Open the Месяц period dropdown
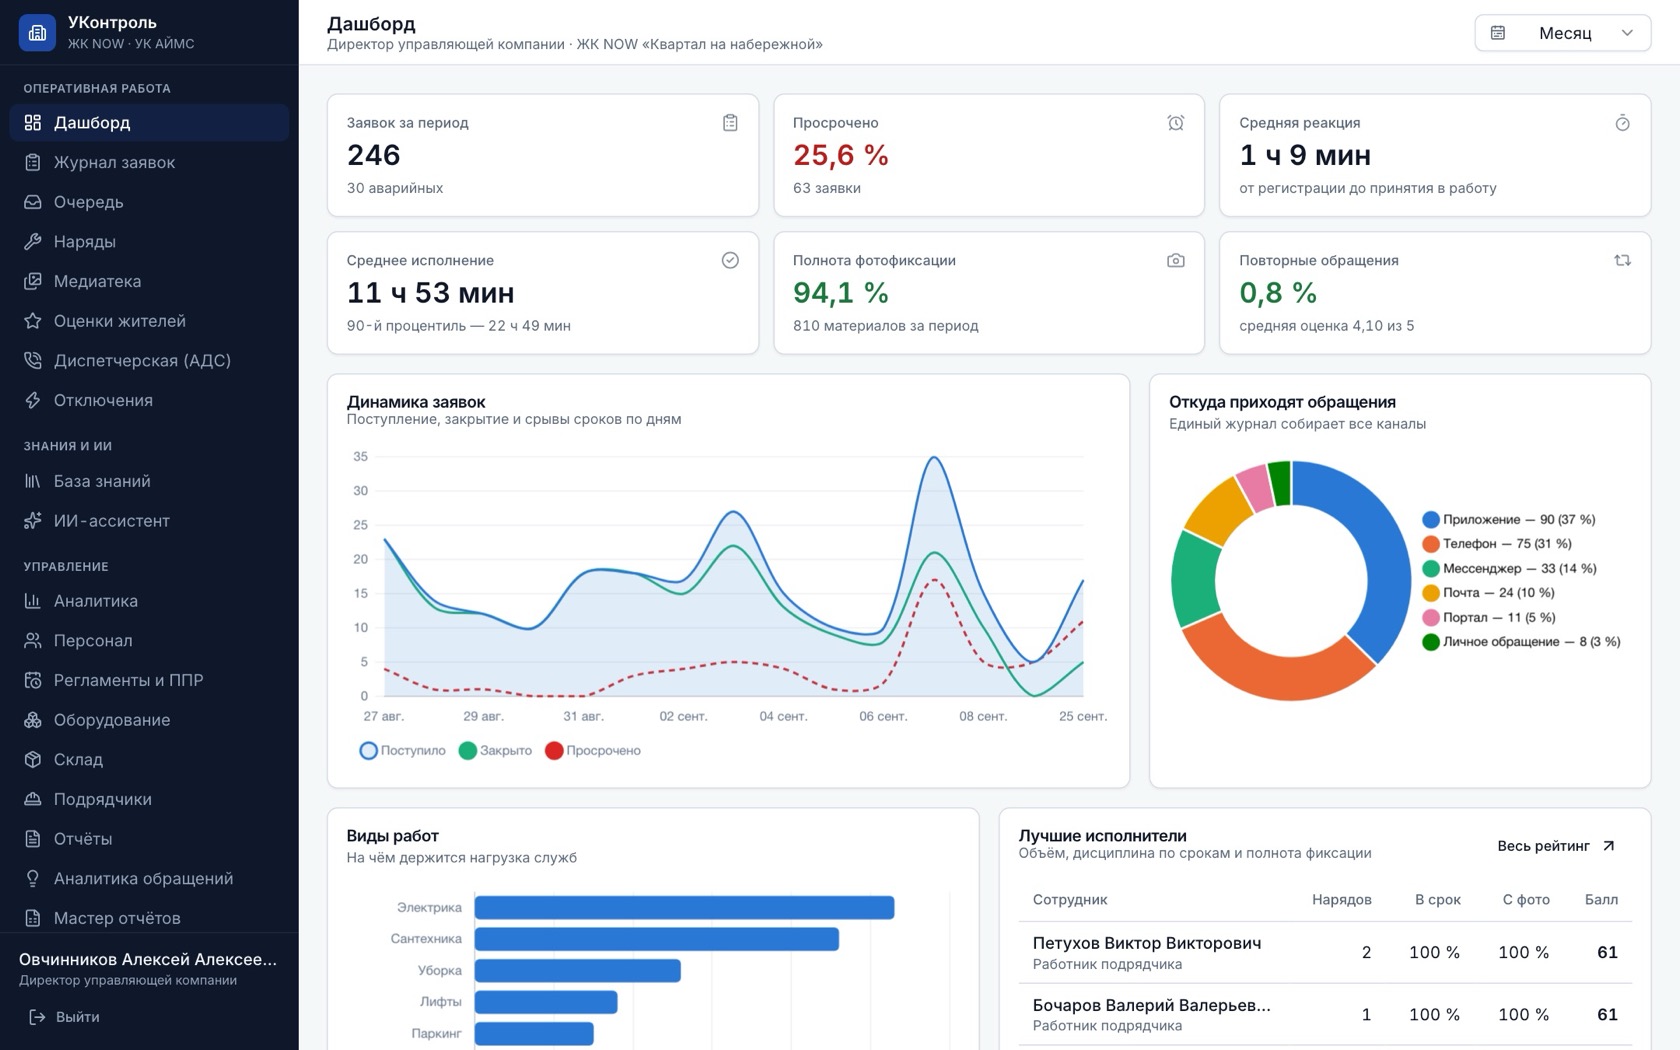Screen dimensions: 1680x1050 point(1562,33)
